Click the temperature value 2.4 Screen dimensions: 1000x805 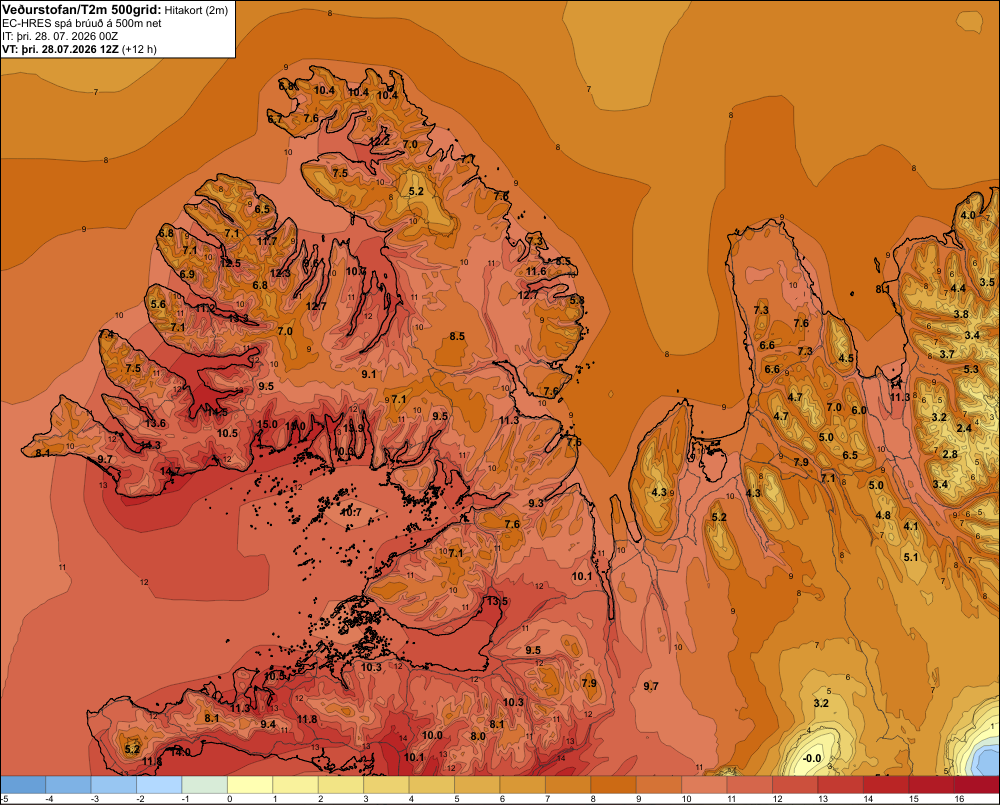tap(964, 428)
